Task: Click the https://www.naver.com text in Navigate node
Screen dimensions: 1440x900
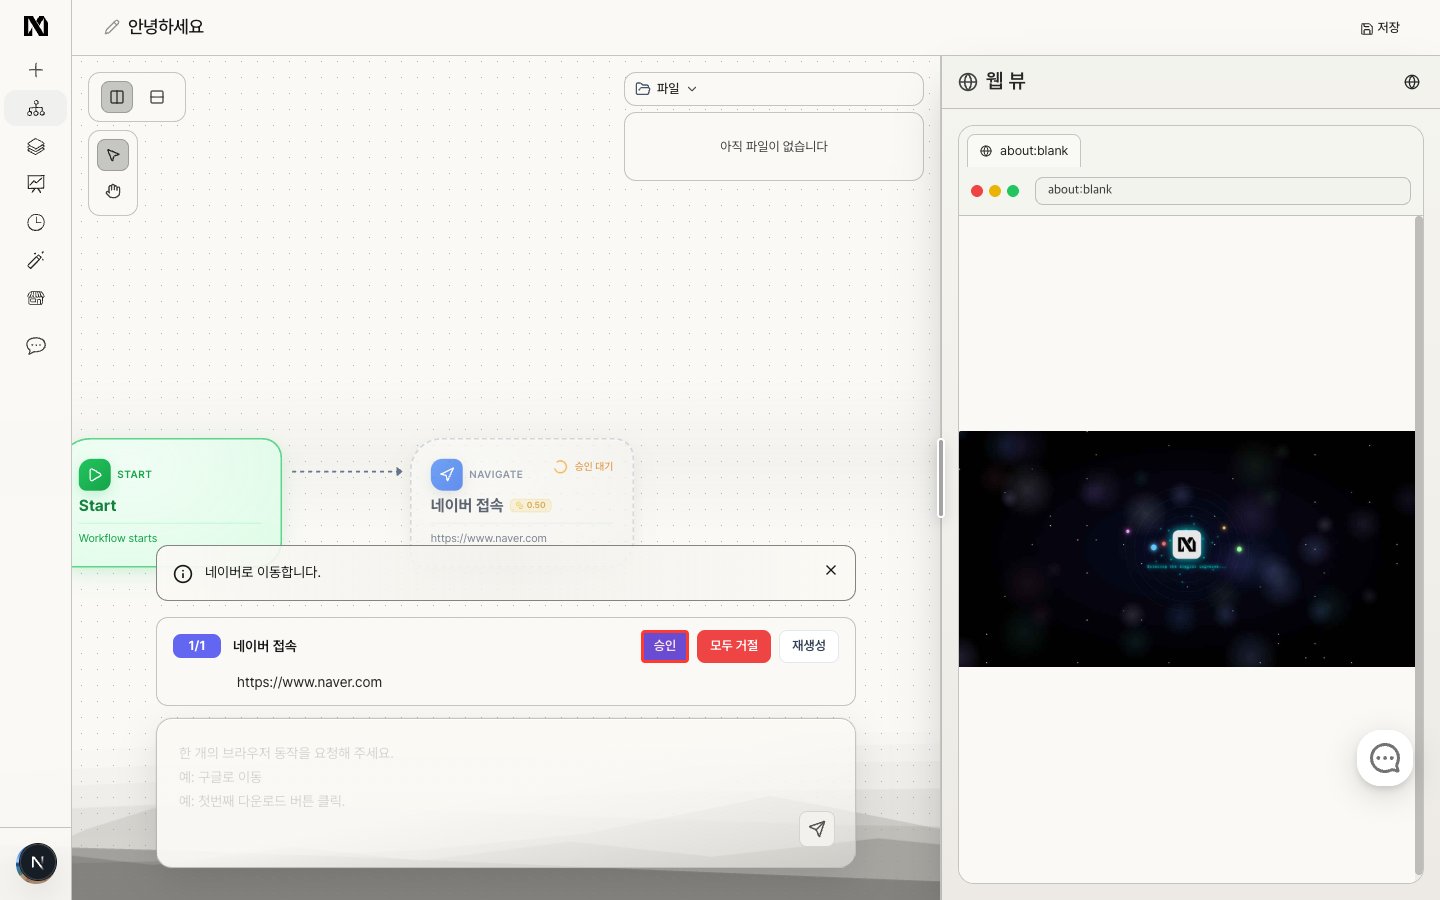Action: coord(488,538)
